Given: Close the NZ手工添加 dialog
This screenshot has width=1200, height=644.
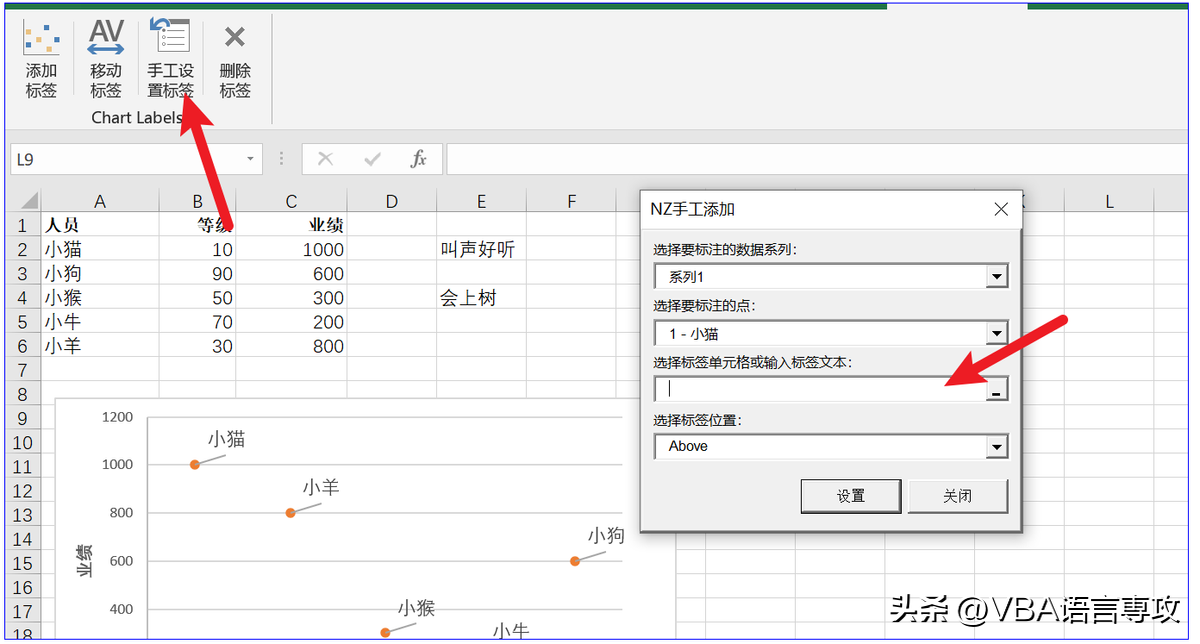Looking at the screenshot, I should point(1001,209).
